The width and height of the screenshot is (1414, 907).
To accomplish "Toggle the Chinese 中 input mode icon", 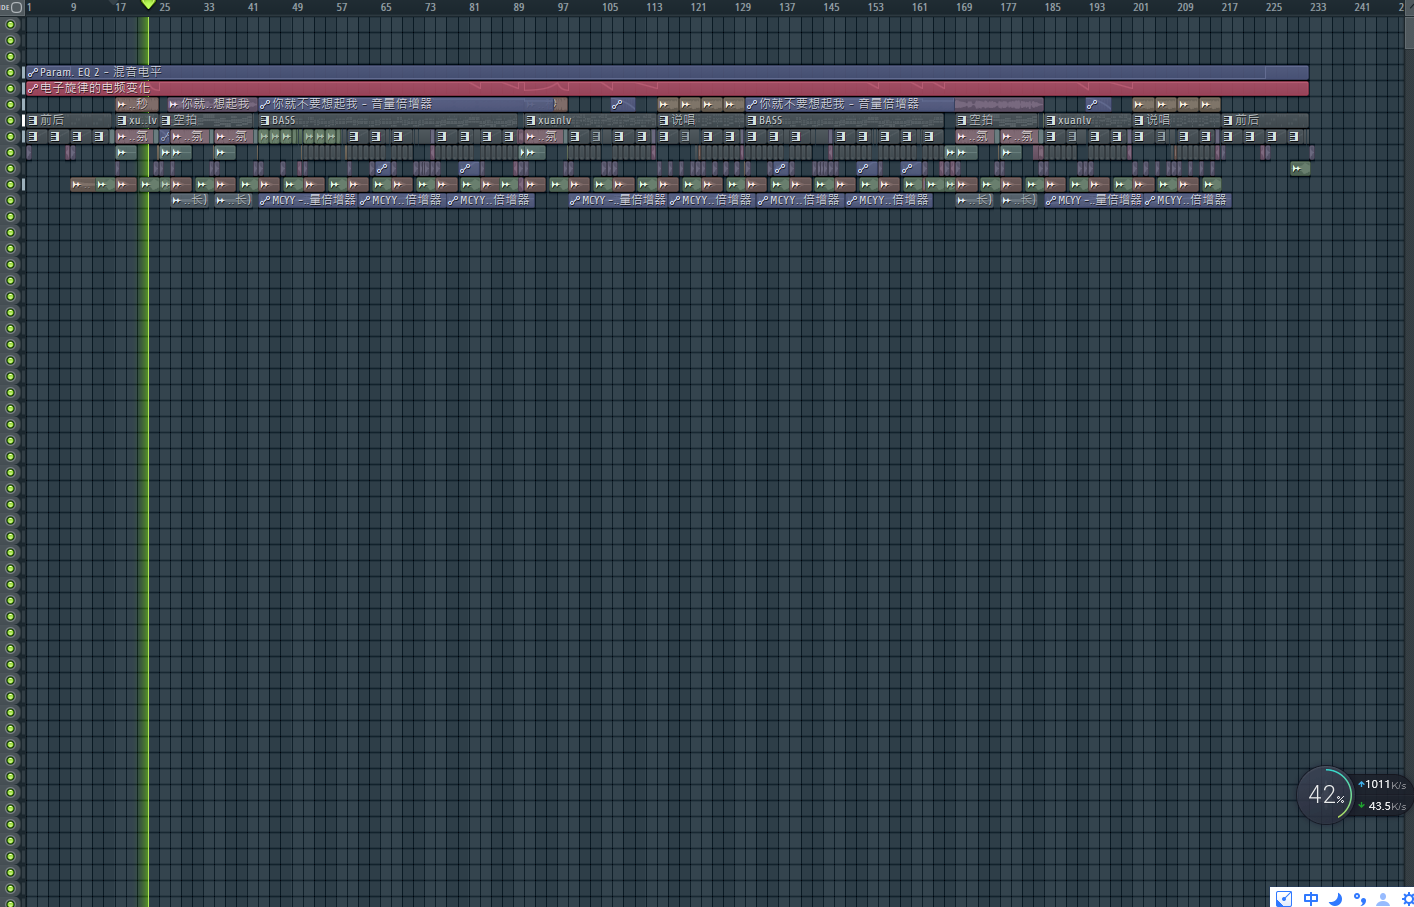I will (1310, 898).
